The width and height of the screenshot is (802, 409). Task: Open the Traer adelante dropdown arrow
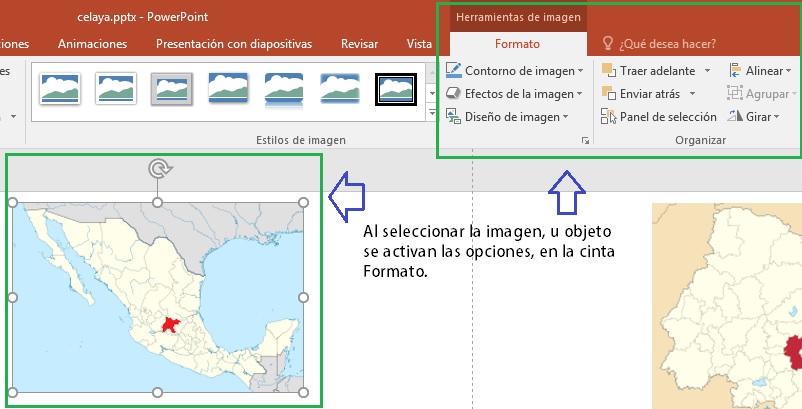point(707,71)
